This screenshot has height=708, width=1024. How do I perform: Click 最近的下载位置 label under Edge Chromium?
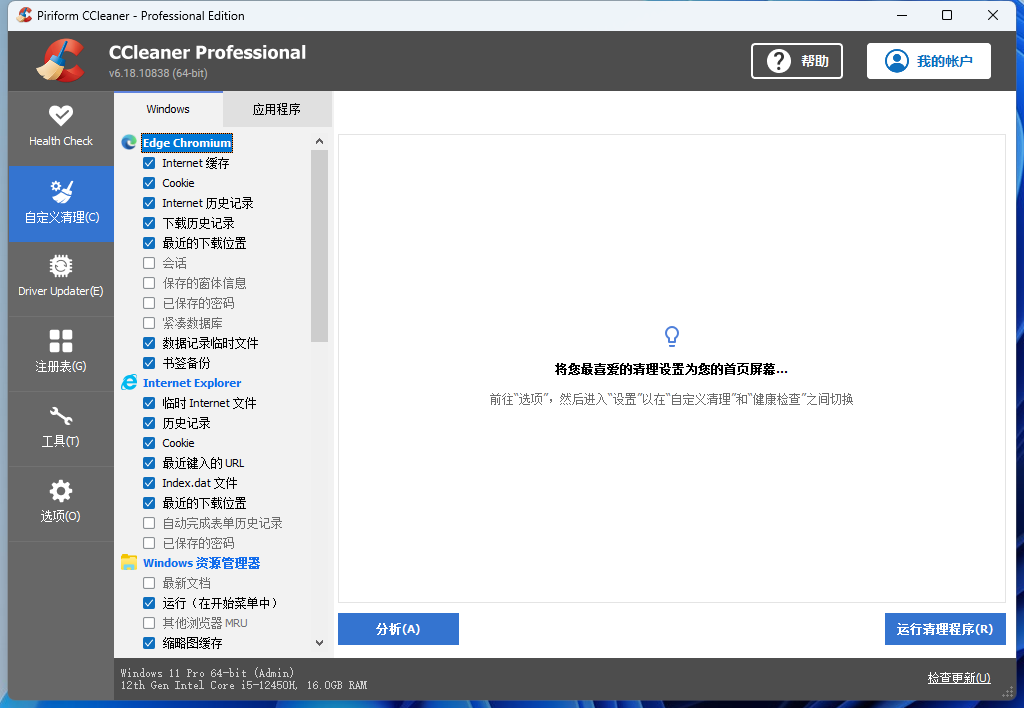tap(204, 243)
